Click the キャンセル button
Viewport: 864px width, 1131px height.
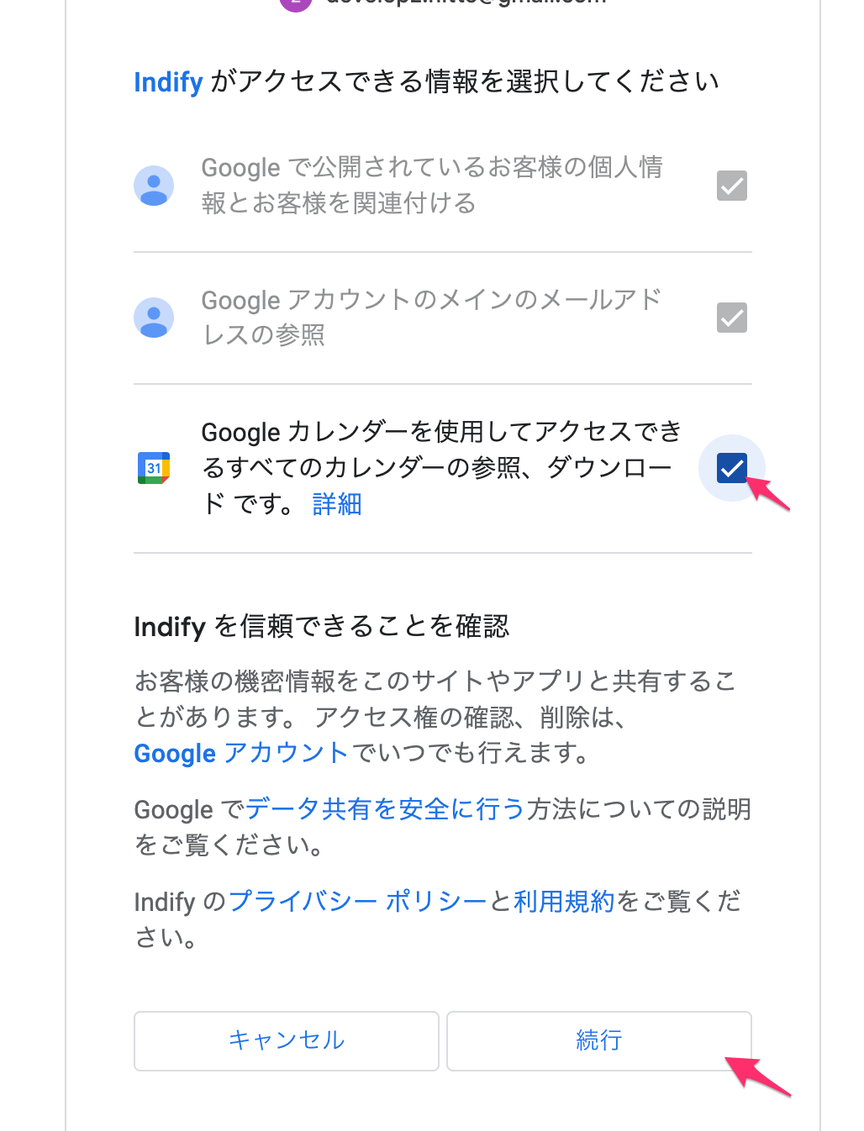(x=286, y=1040)
